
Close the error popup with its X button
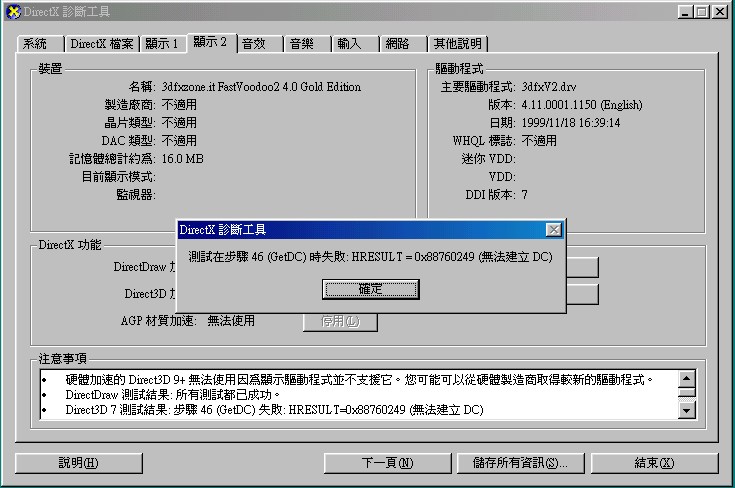point(554,230)
